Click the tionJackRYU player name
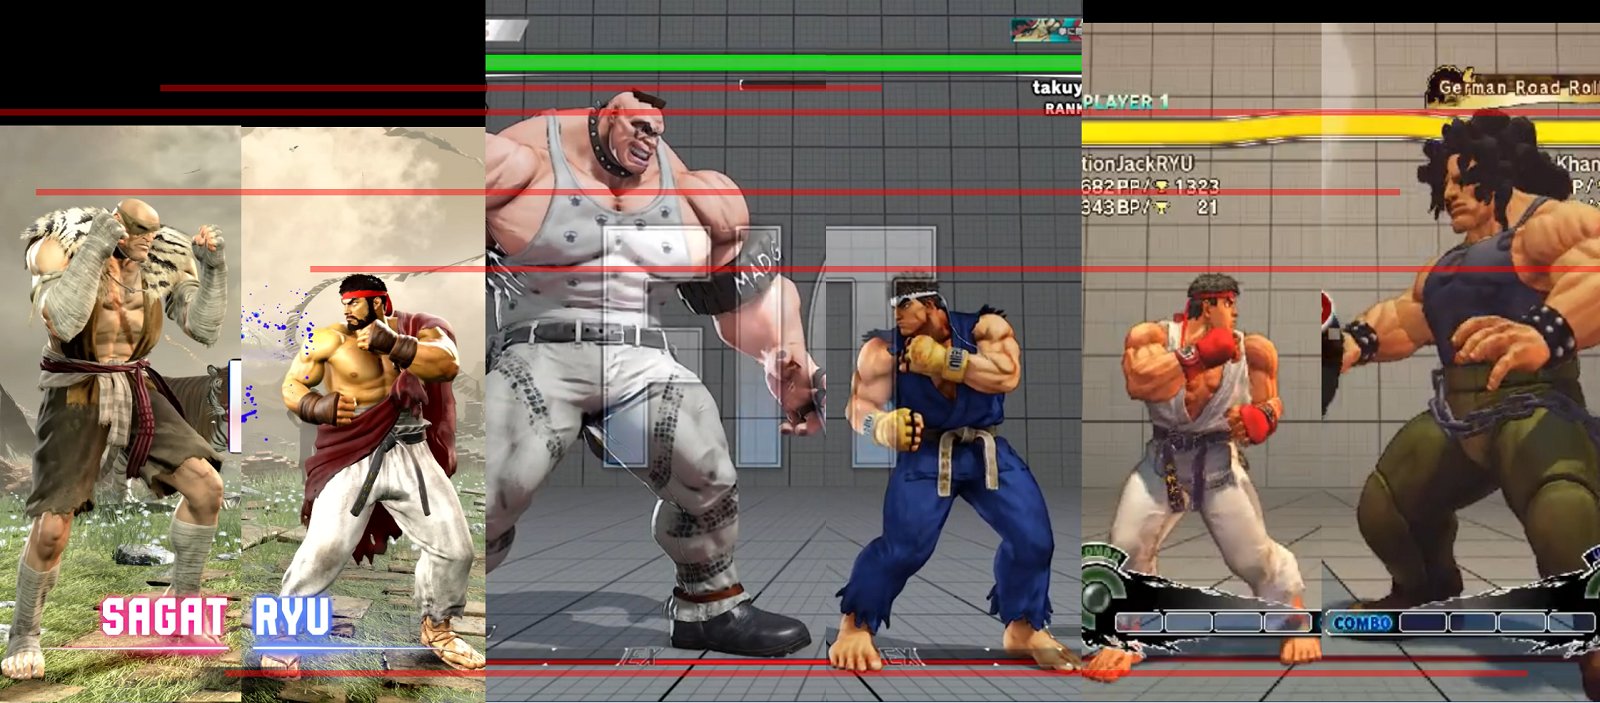Image resolution: width=1600 pixels, height=703 pixels. (1138, 163)
